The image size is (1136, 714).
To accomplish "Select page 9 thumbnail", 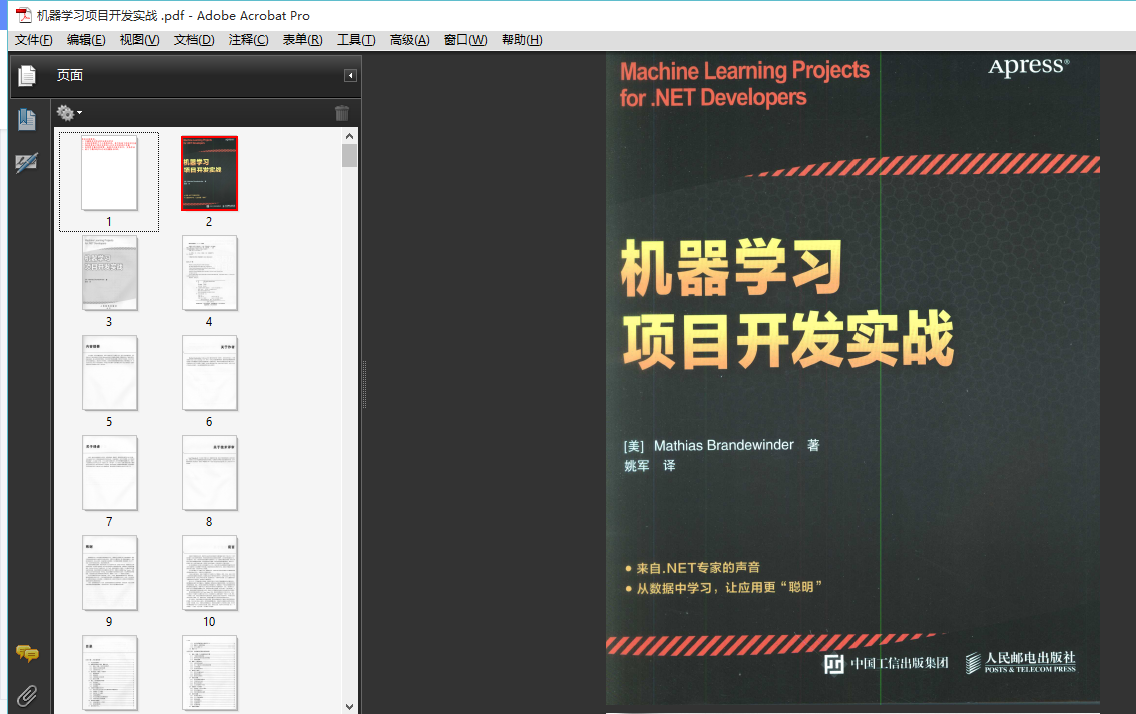I will coord(109,573).
